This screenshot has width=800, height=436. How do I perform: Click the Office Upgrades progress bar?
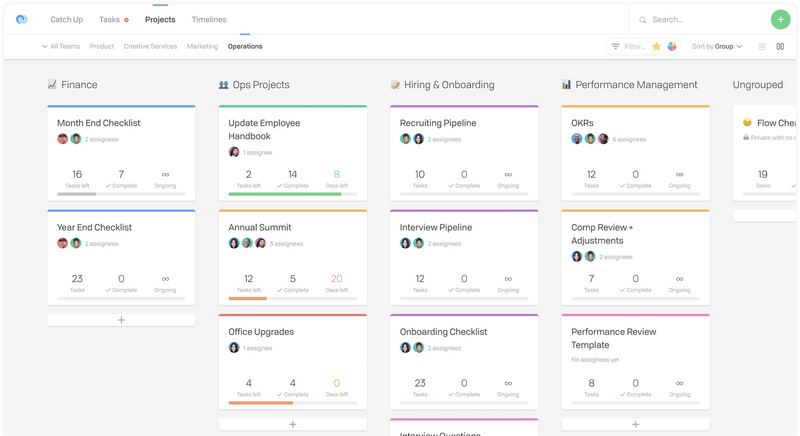coord(293,403)
